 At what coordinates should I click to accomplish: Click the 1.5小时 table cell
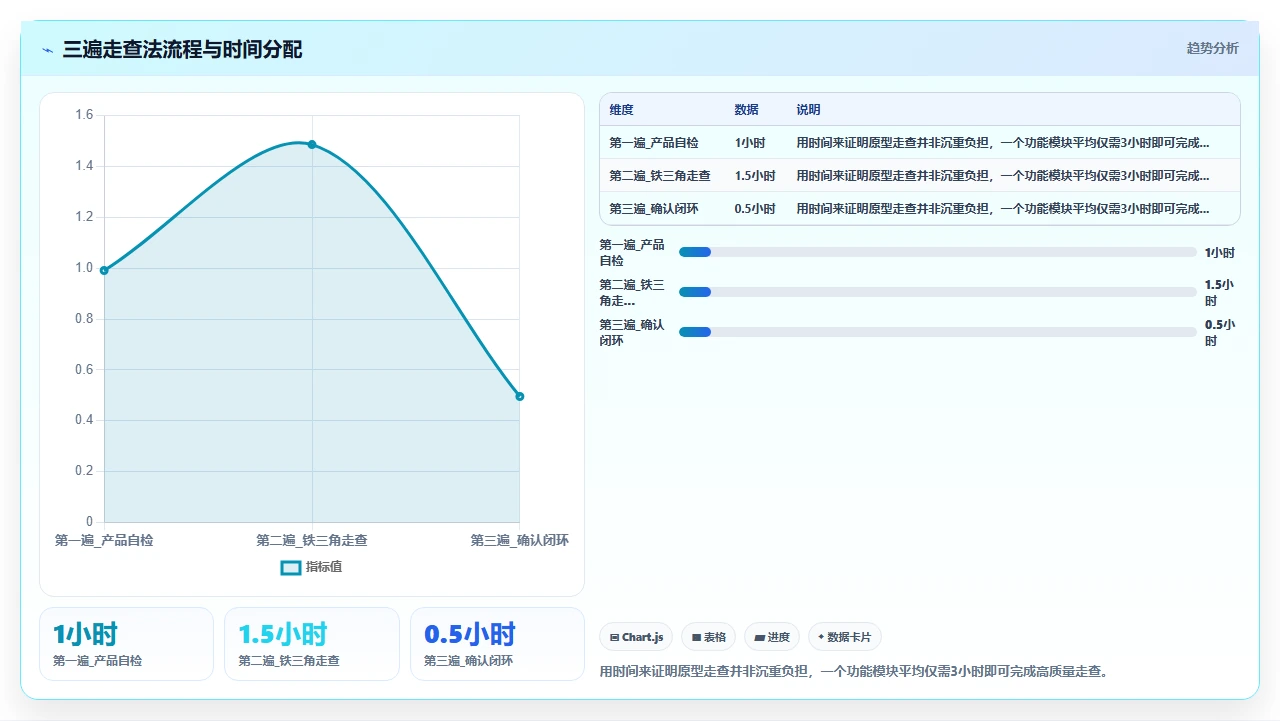click(755, 176)
